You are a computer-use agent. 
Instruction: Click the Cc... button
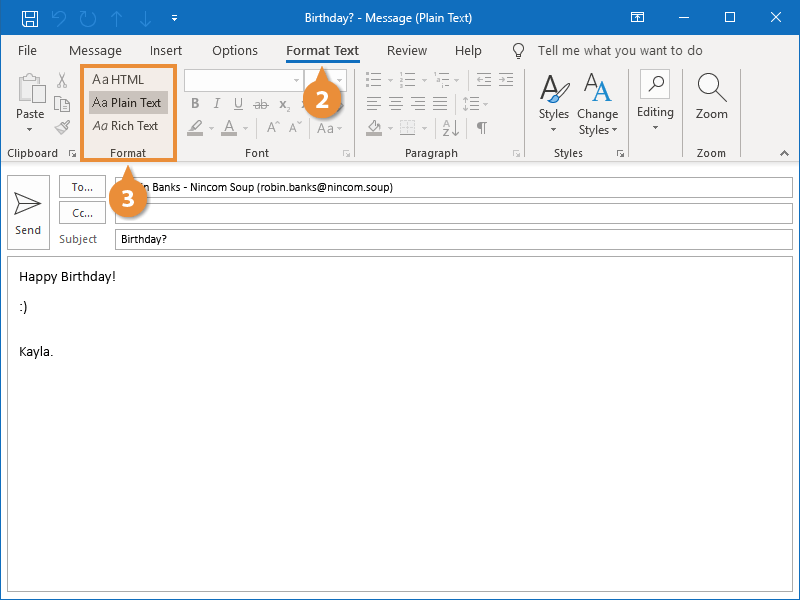click(x=82, y=213)
